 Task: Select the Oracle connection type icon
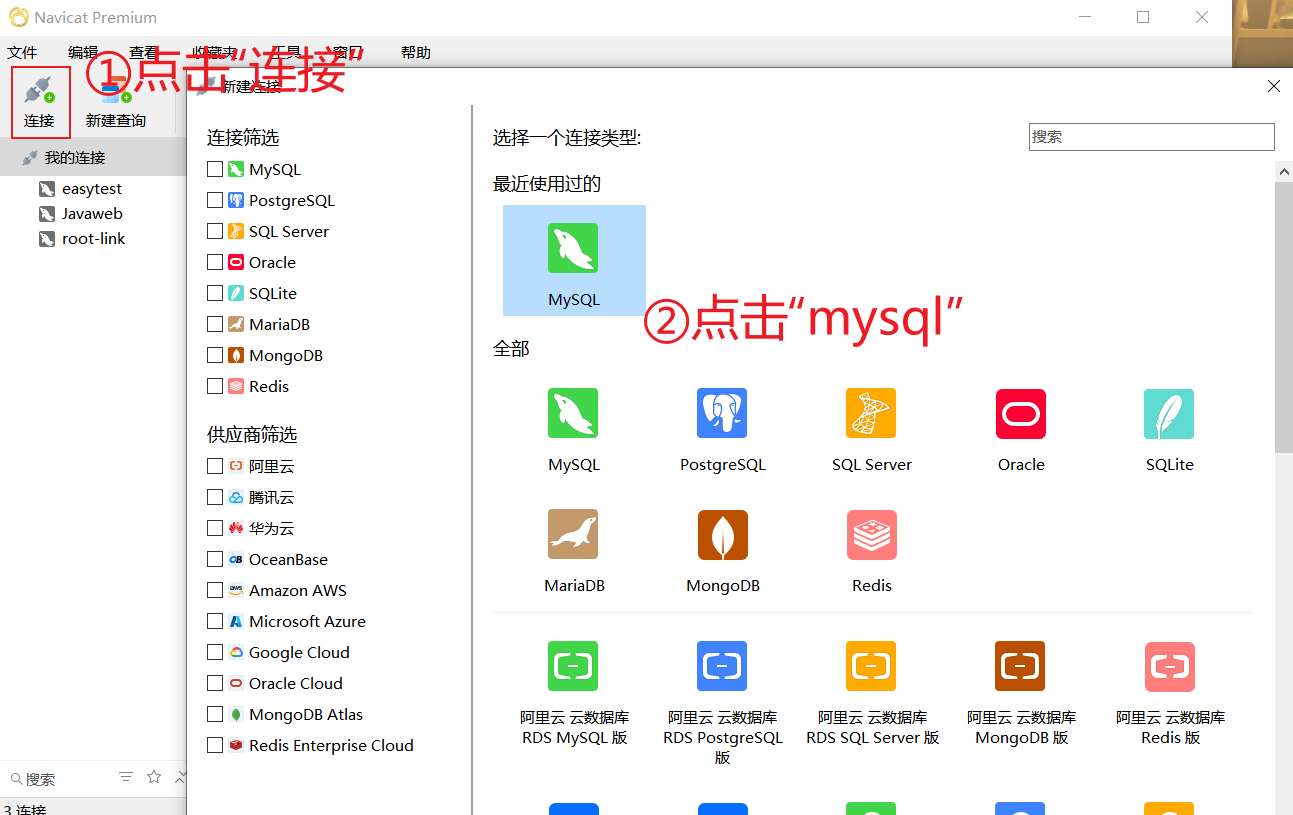1021,413
